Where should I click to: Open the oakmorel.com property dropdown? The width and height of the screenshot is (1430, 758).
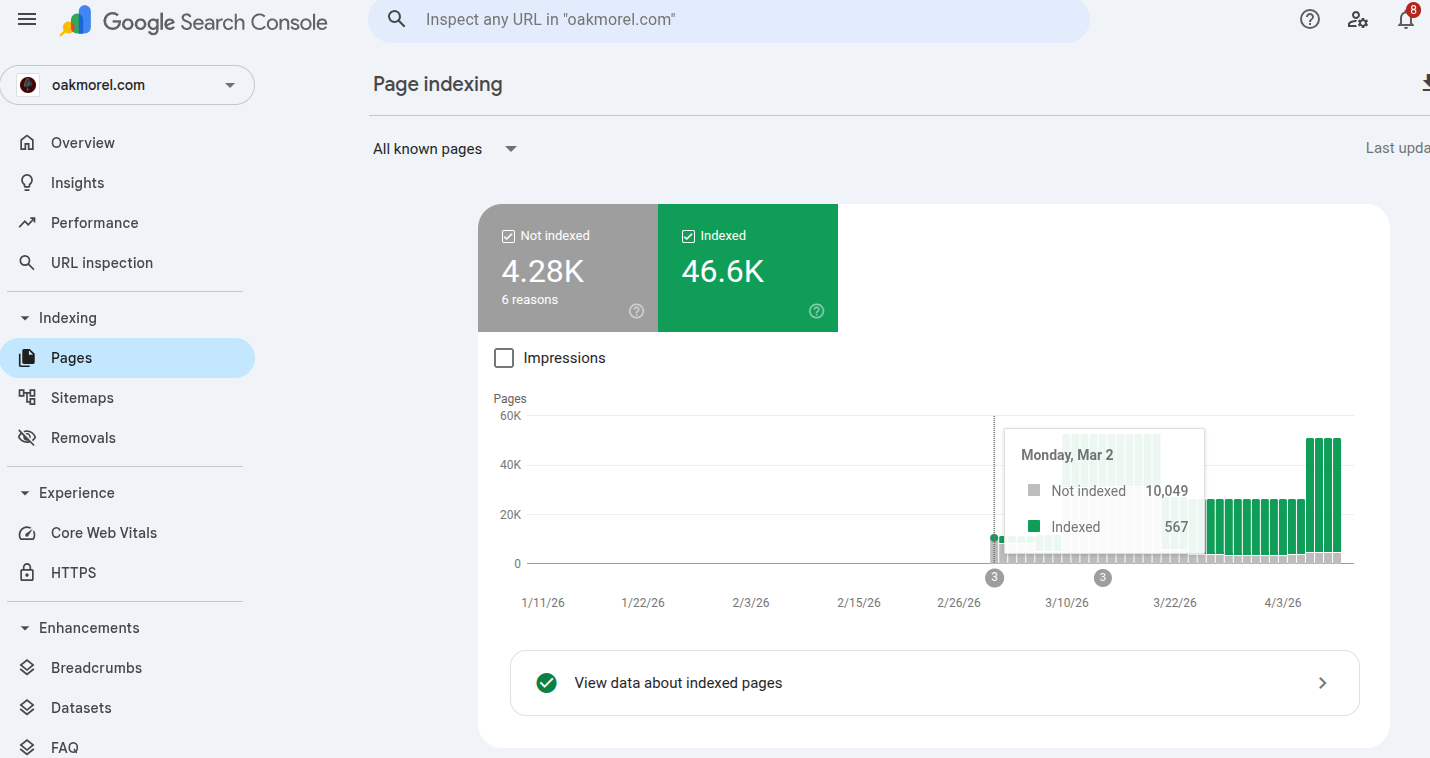[127, 85]
